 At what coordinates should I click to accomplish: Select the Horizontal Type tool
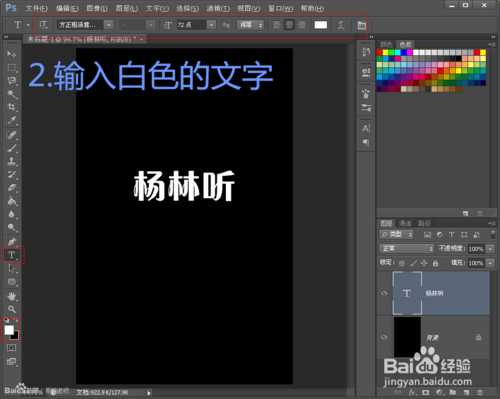12,255
